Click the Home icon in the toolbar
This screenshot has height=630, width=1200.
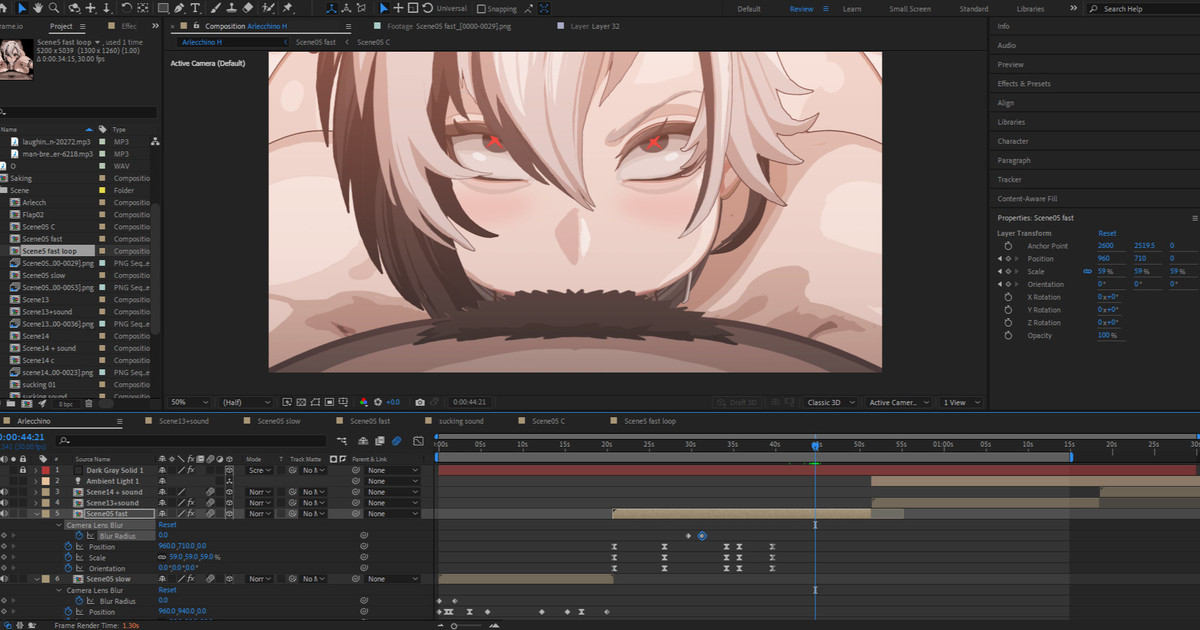[4, 8]
